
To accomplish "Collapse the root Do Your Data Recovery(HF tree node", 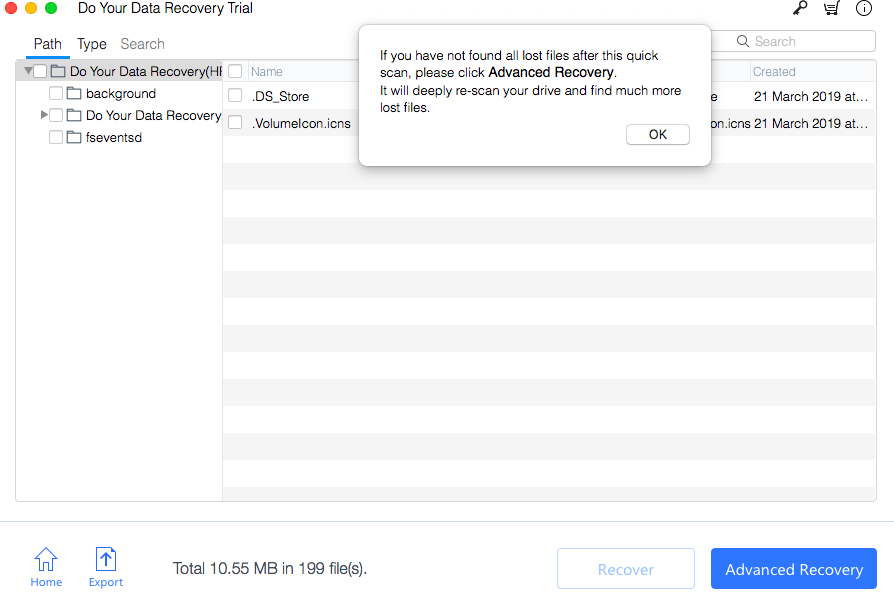I will click(27, 71).
